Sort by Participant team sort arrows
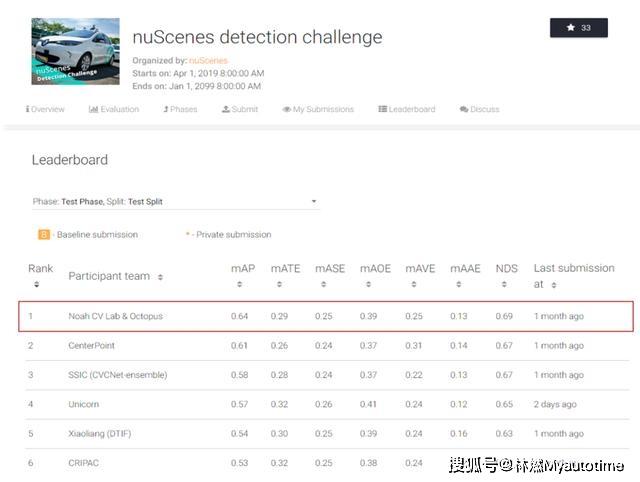This screenshot has height=482, width=640. pyautogui.click(x=160, y=277)
